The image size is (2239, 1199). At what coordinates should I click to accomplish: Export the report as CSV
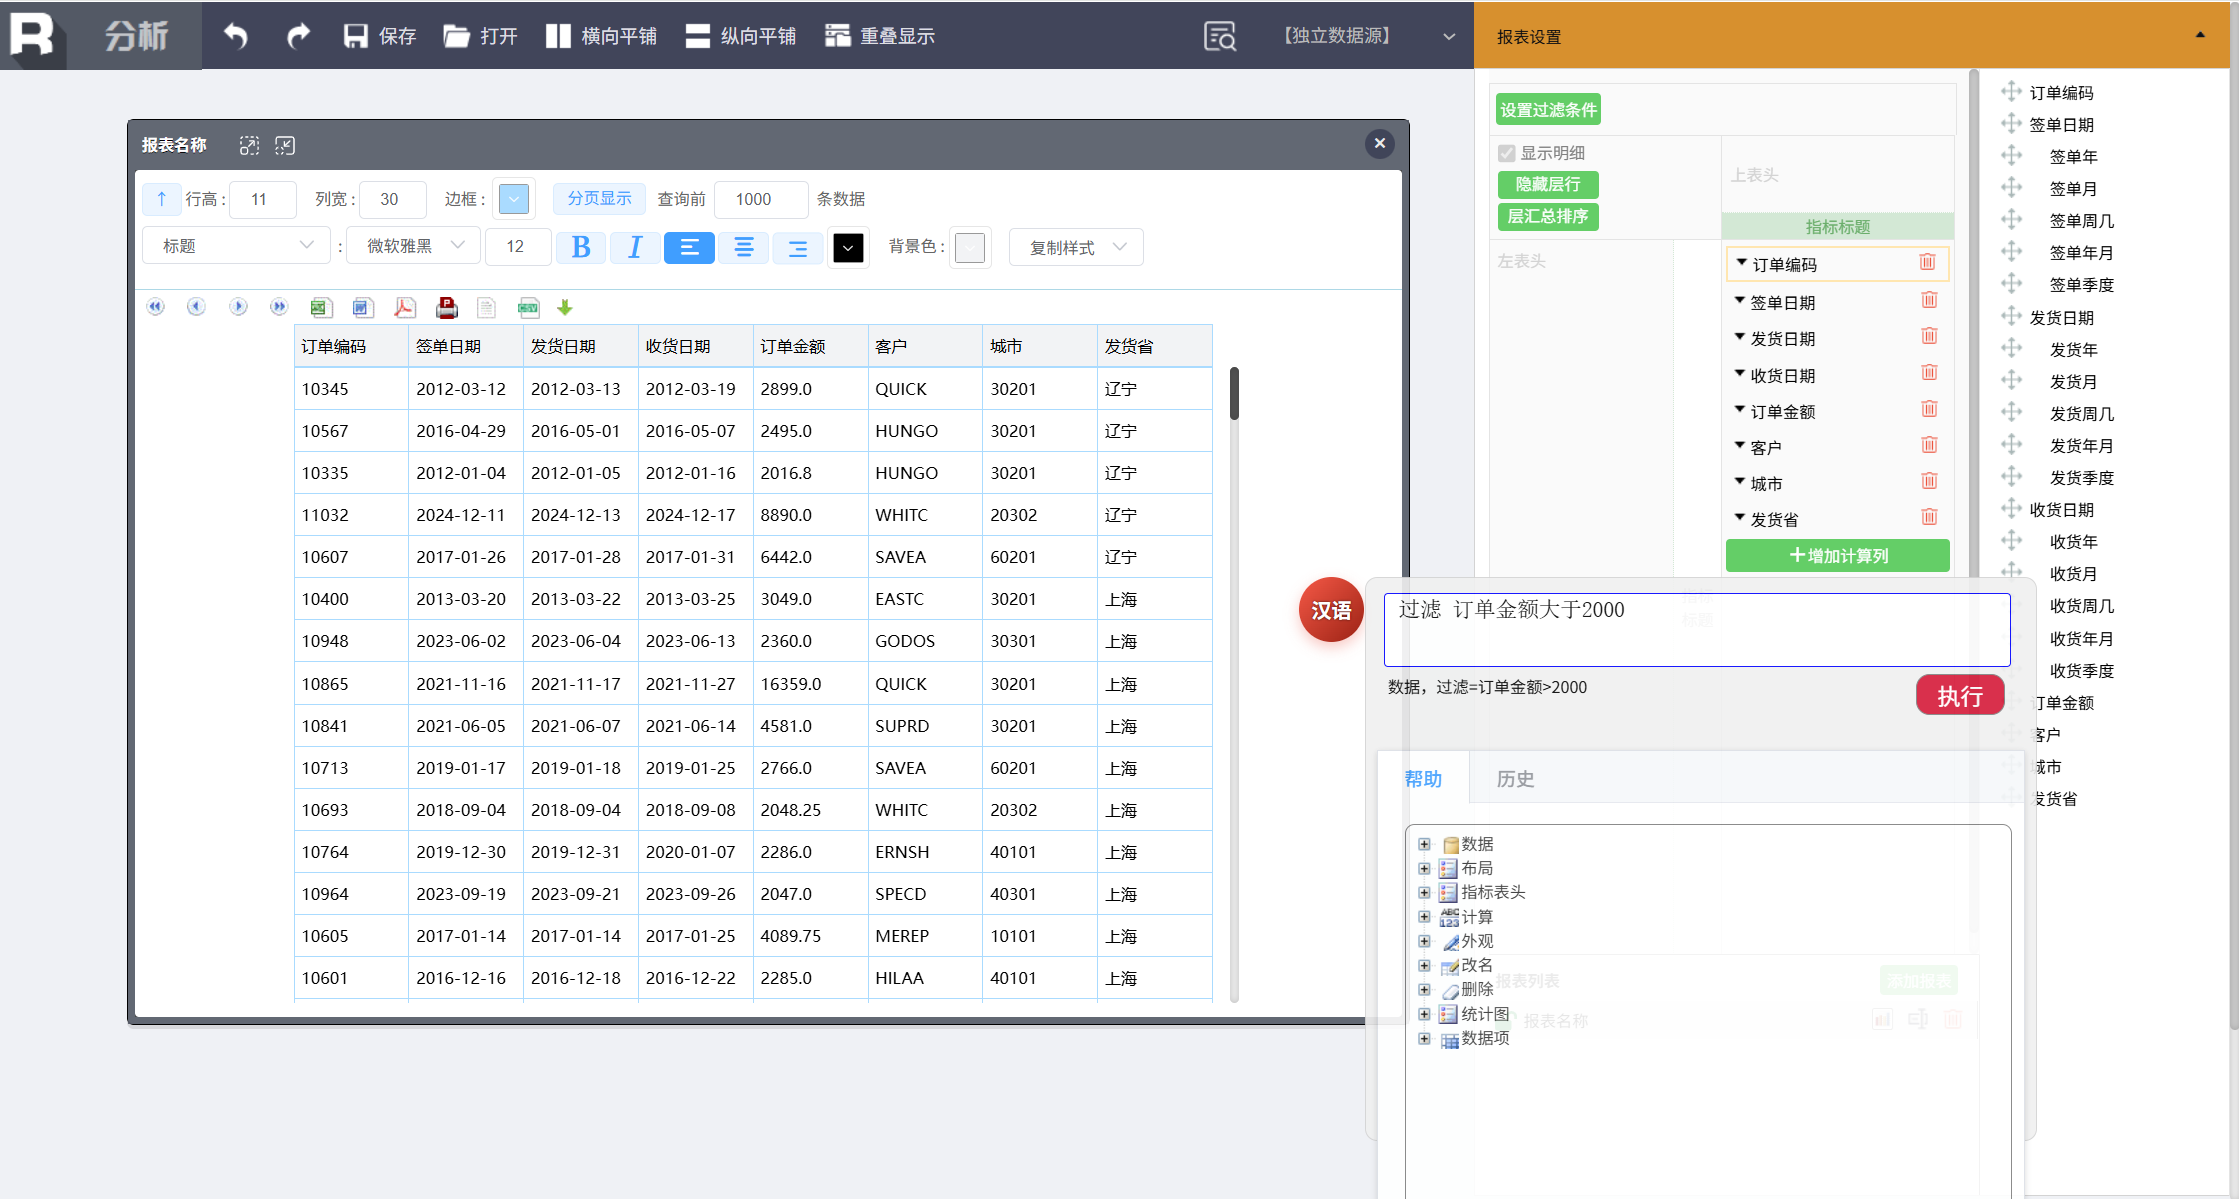tap(528, 308)
